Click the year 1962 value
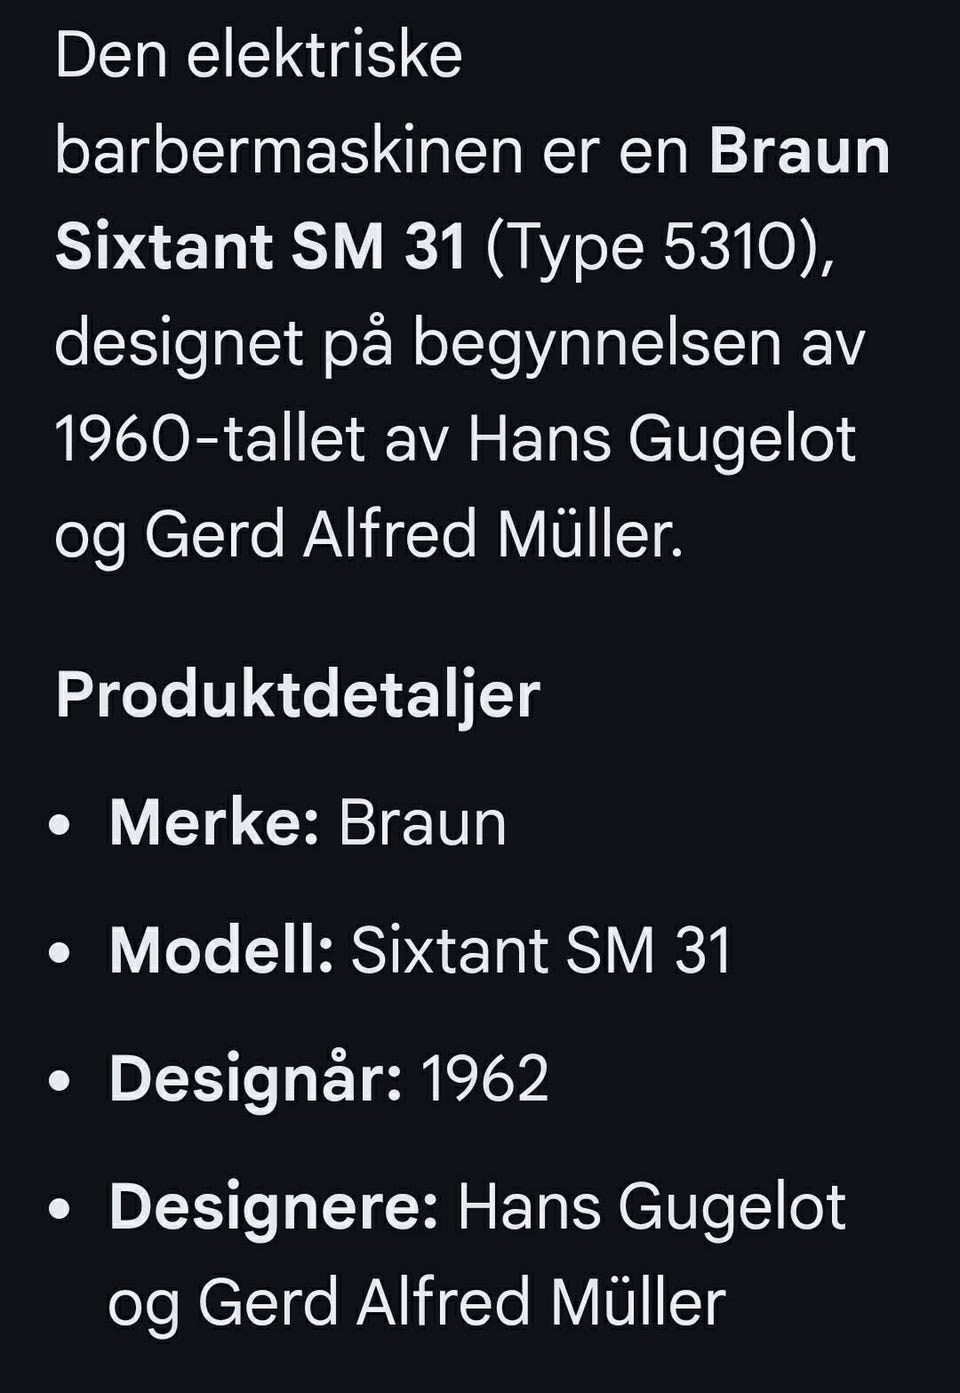 click(485, 1078)
